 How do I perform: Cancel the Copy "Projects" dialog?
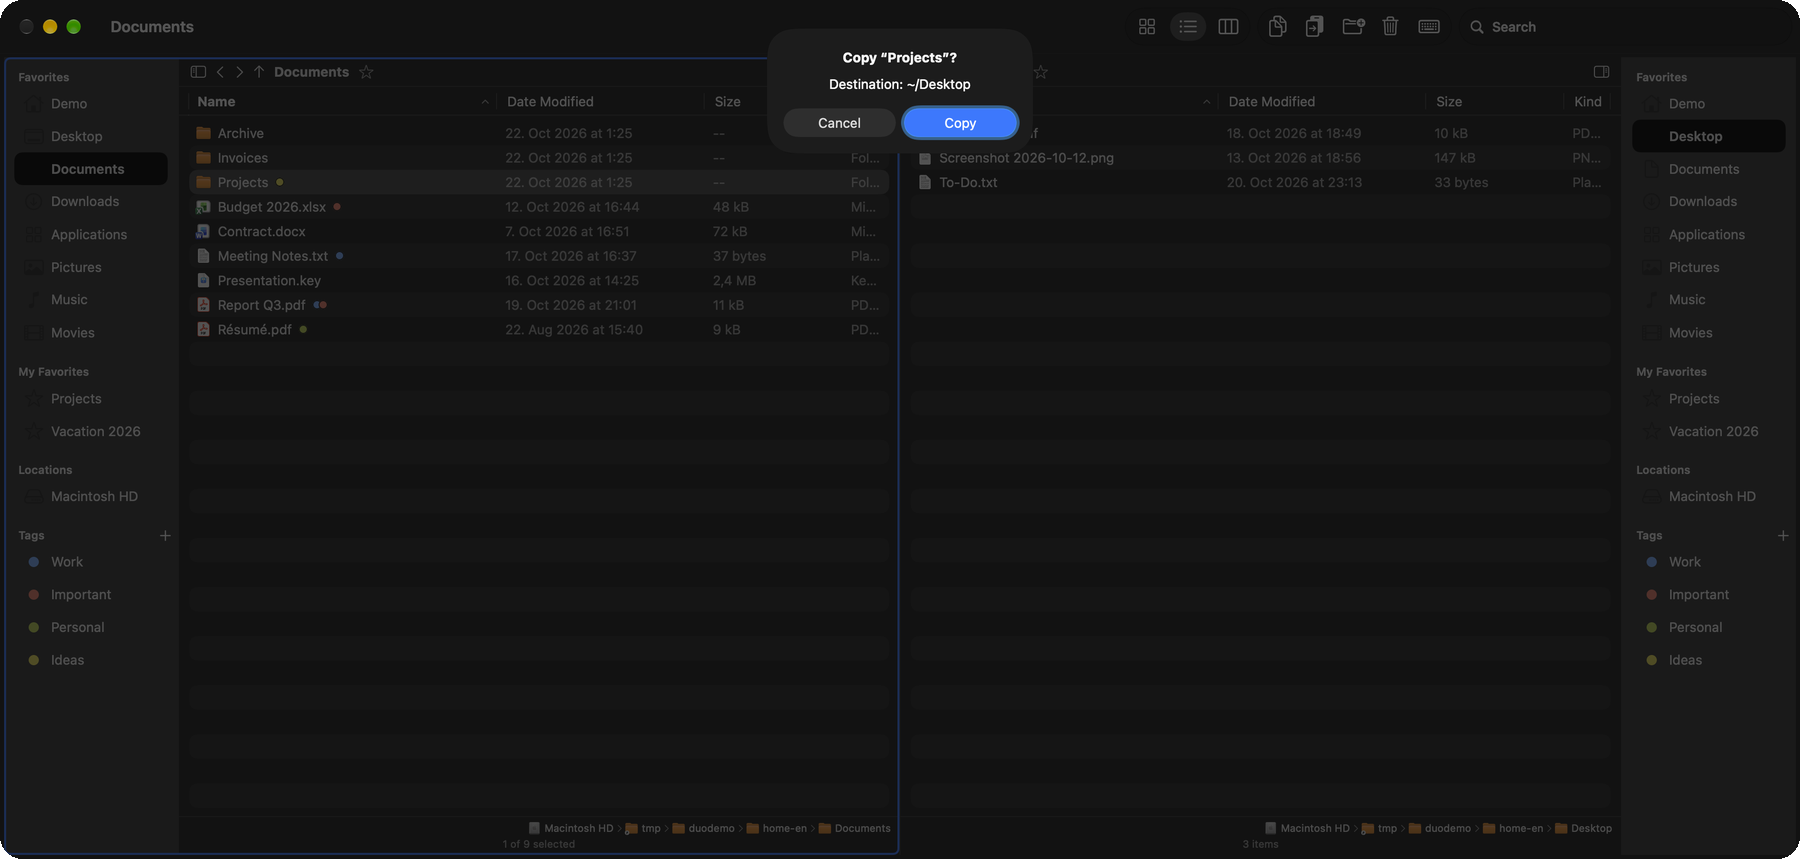[839, 123]
